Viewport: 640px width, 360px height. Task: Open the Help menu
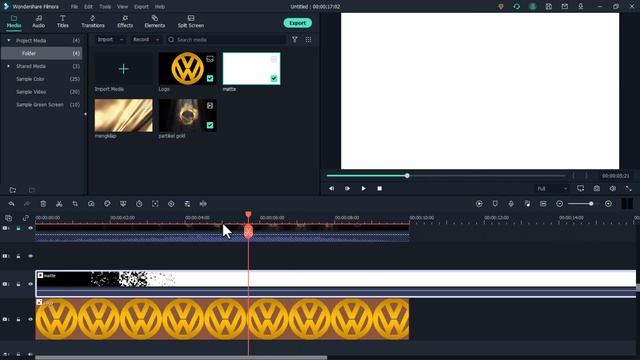point(160,7)
